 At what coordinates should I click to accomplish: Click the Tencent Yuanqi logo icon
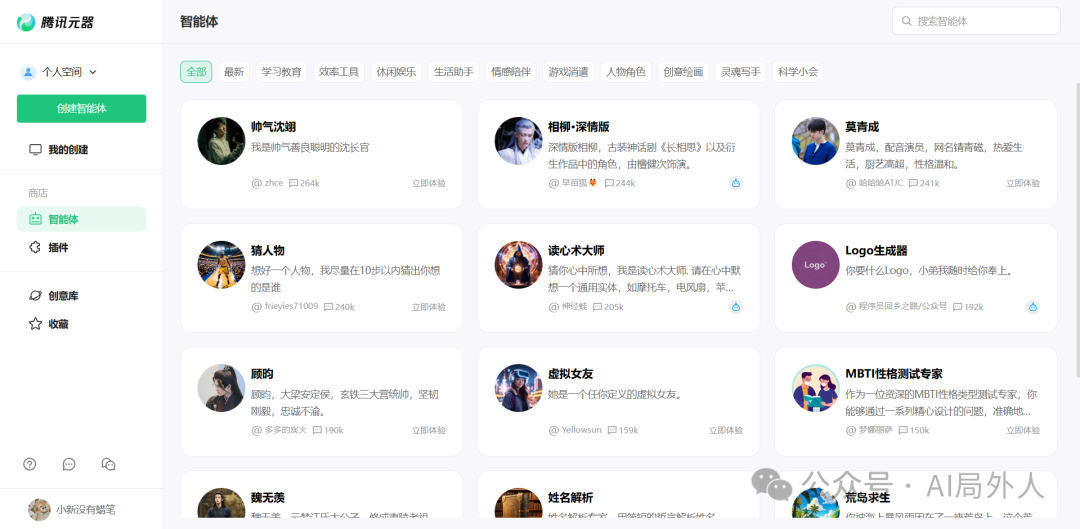(26, 22)
